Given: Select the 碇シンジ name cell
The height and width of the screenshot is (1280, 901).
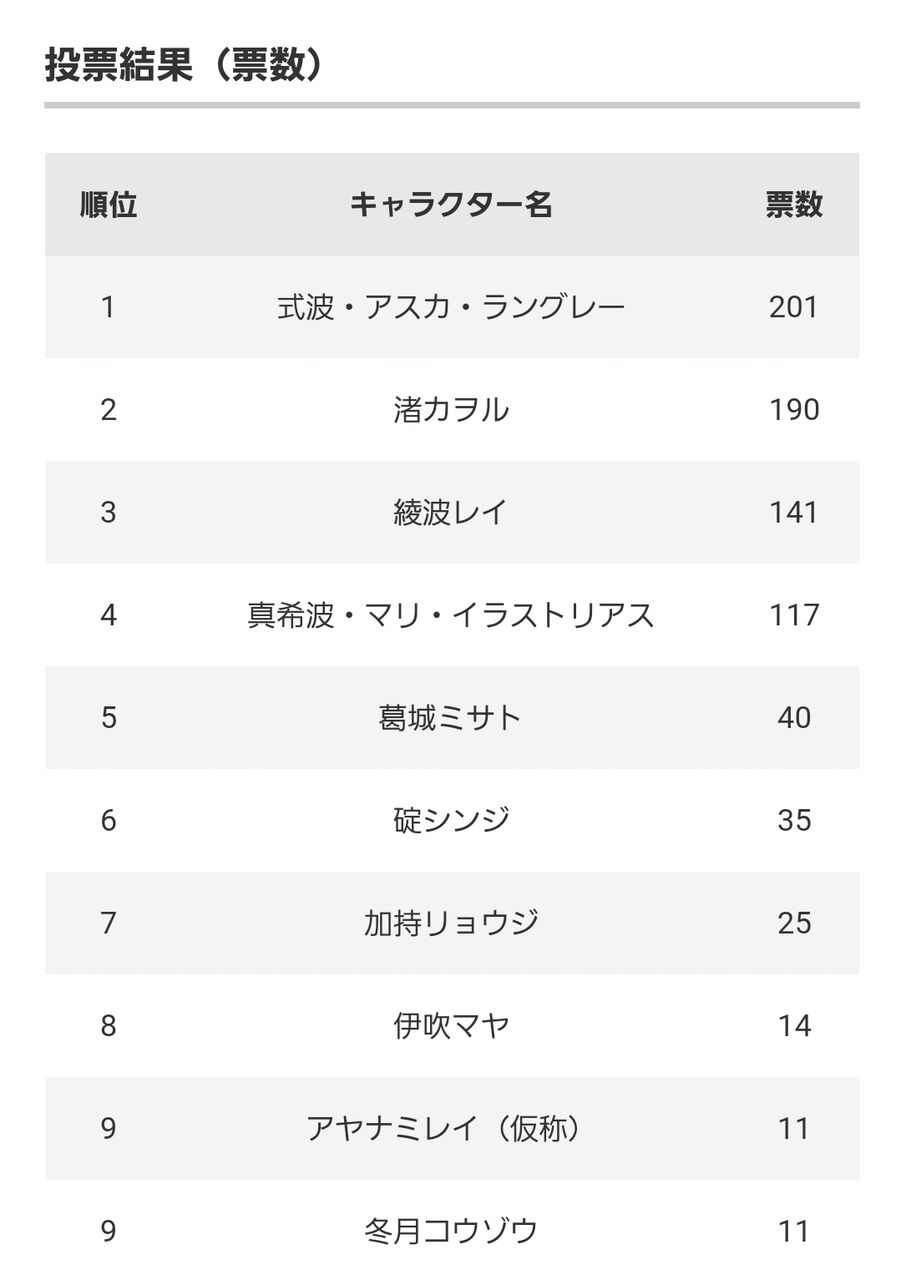Looking at the screenshot, I should 451,821.
